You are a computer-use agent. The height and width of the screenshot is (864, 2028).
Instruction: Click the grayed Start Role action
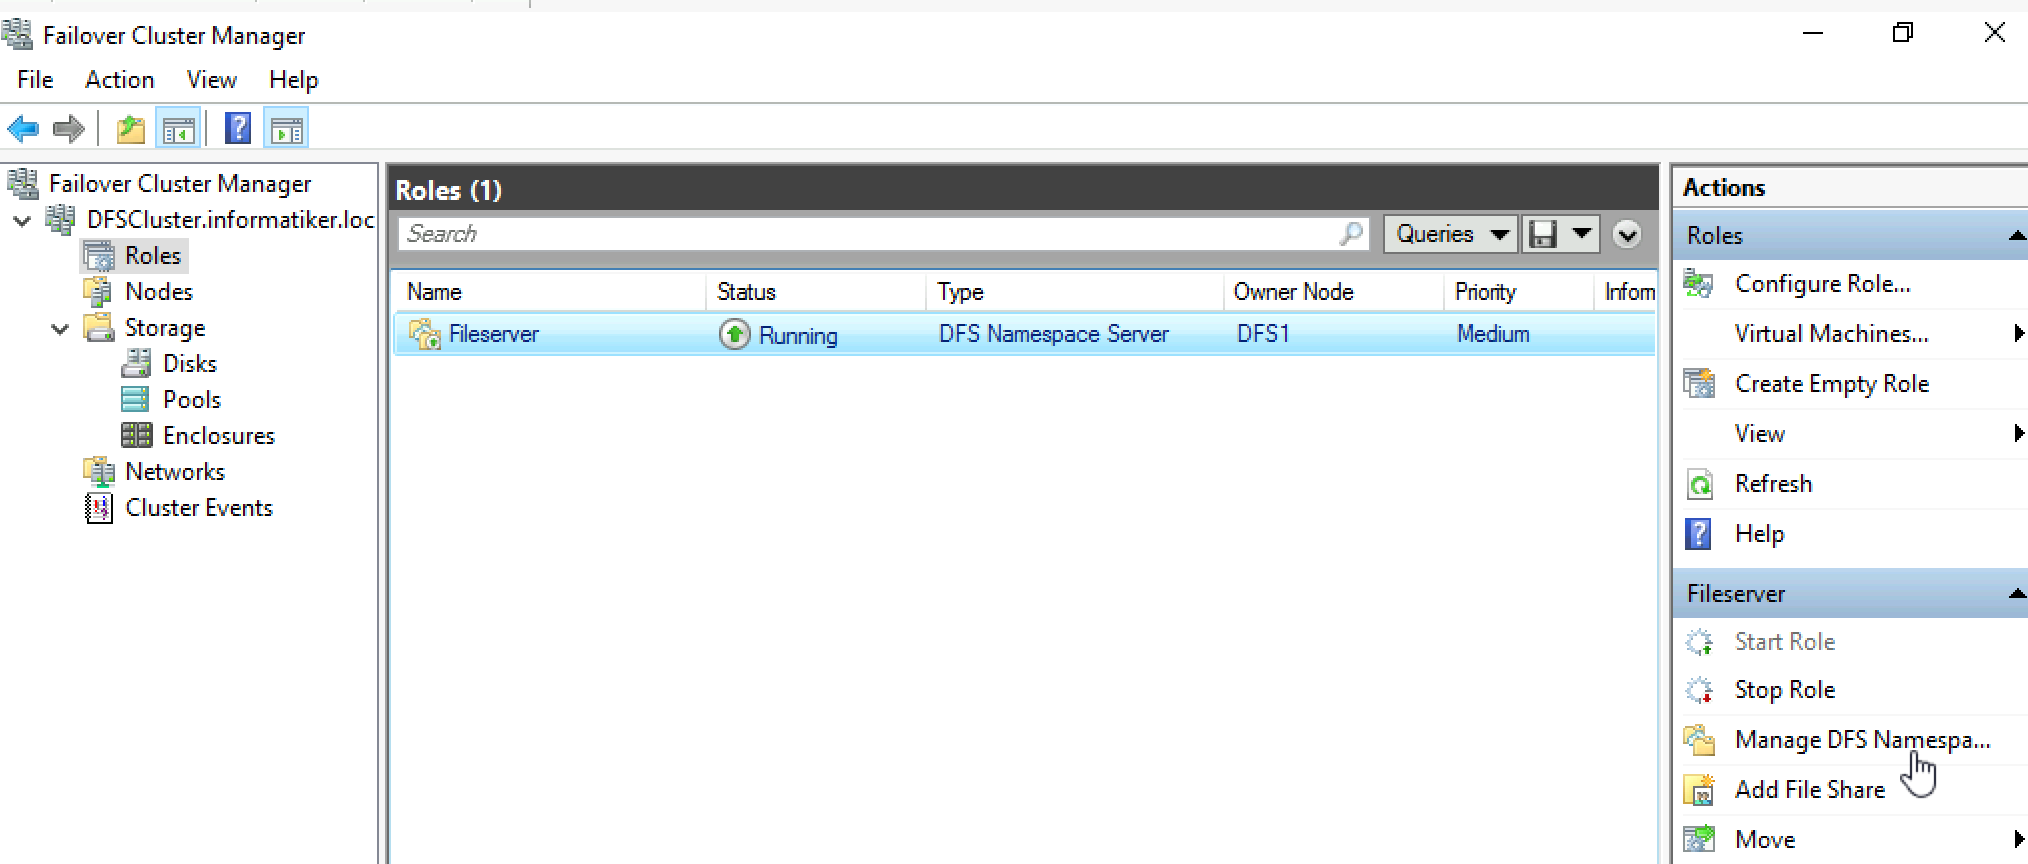[x=1785, y=642]
